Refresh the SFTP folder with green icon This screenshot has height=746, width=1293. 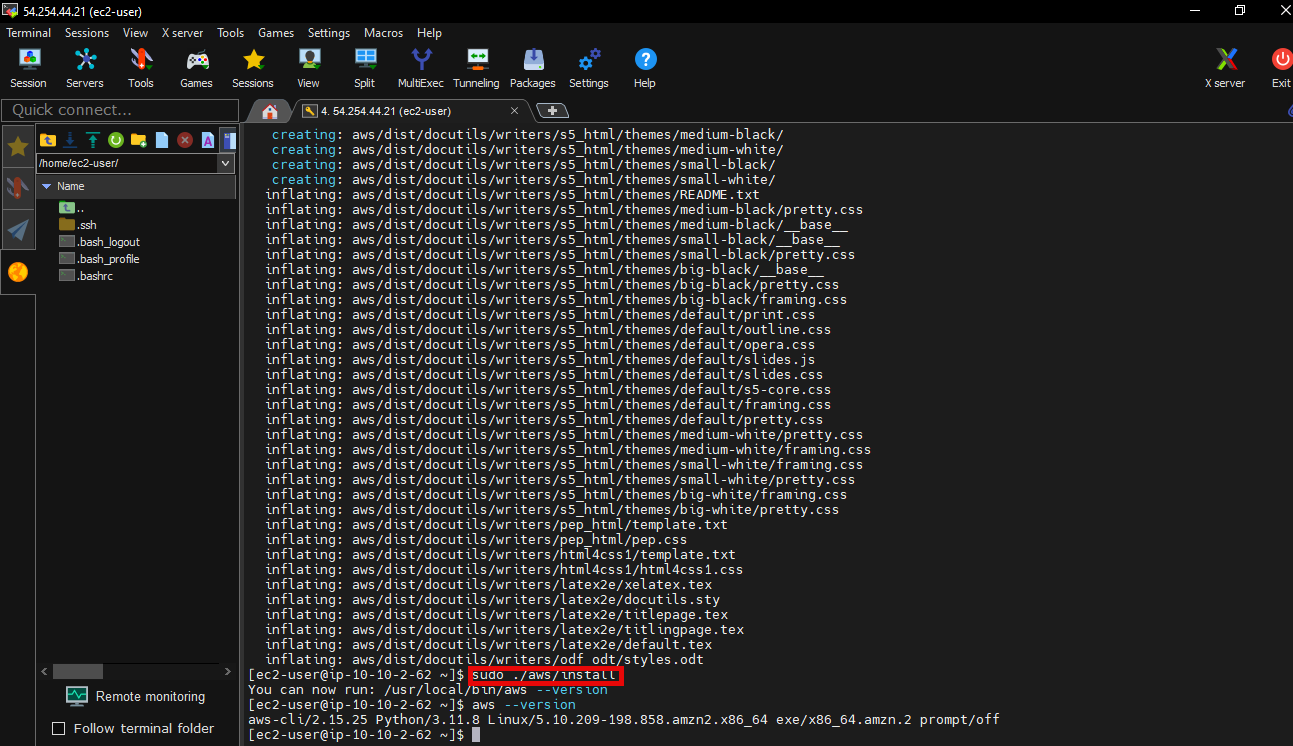(115, 140)
